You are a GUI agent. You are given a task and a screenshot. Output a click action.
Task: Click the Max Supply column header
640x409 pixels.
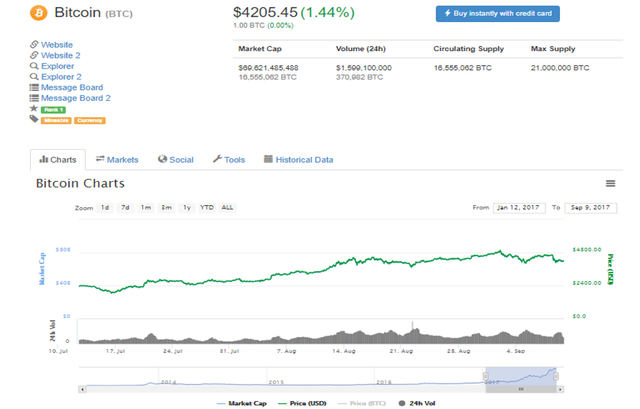pyautogui.click(x=553, y=49)
